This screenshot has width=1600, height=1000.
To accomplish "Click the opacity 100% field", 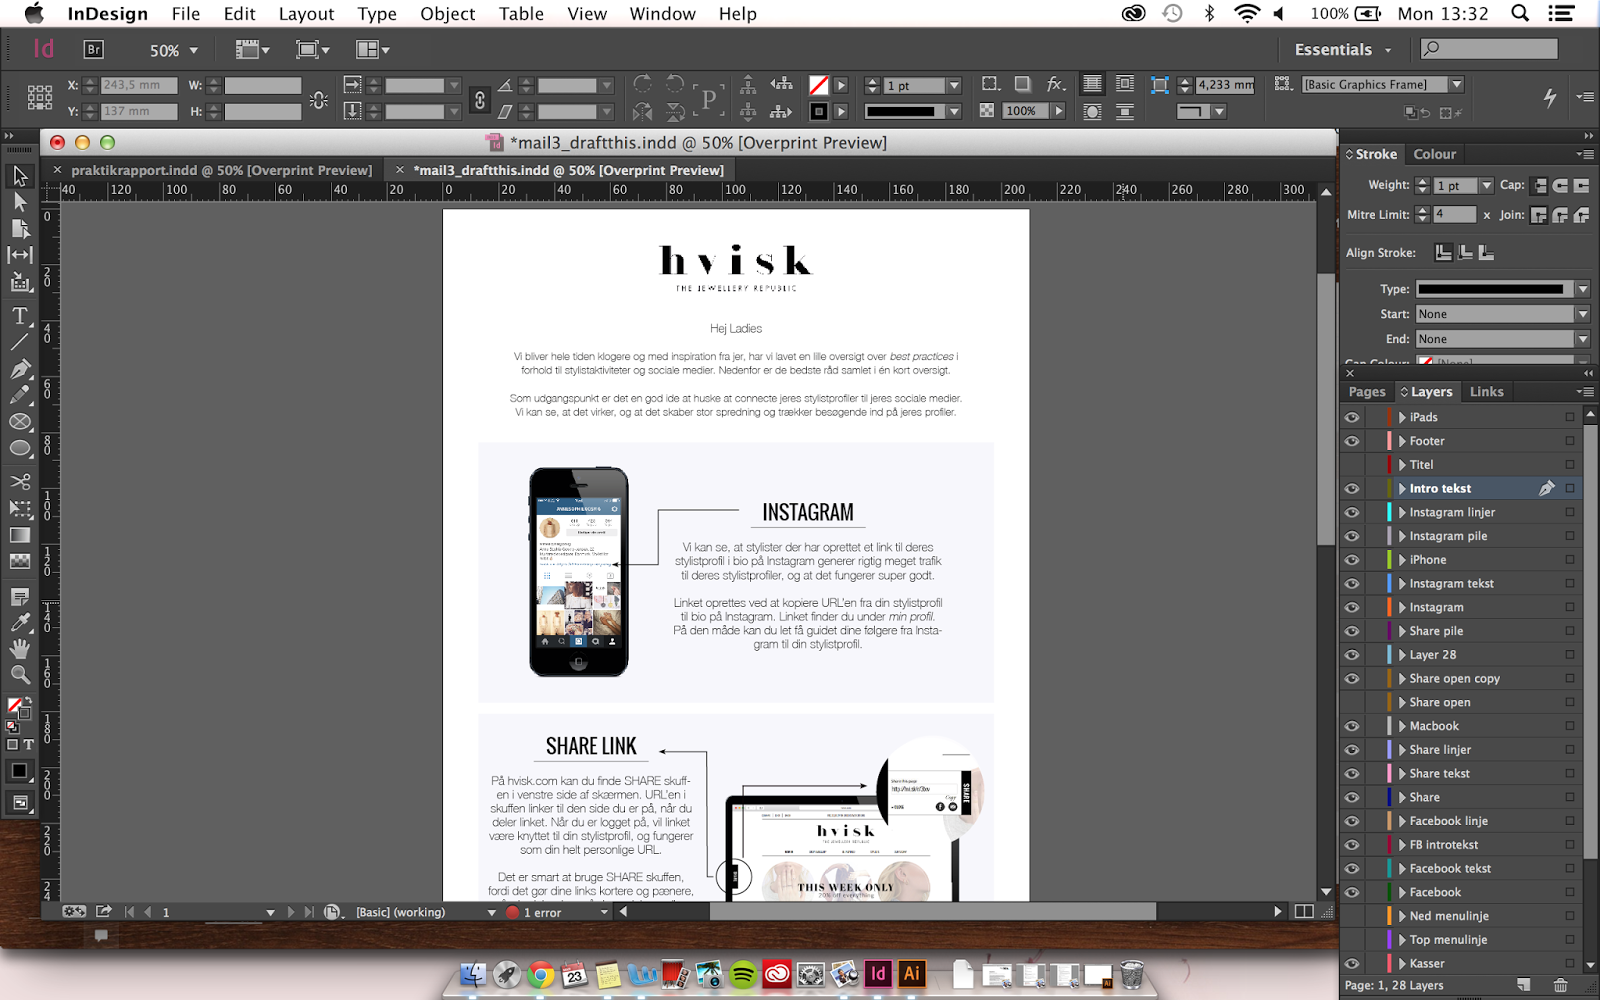I will coord(1027,111).
